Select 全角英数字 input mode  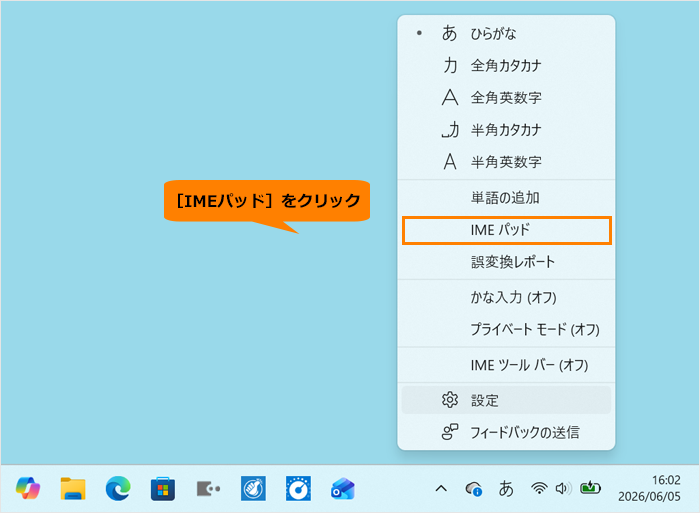pyautogui.click(x=506, y=98)
